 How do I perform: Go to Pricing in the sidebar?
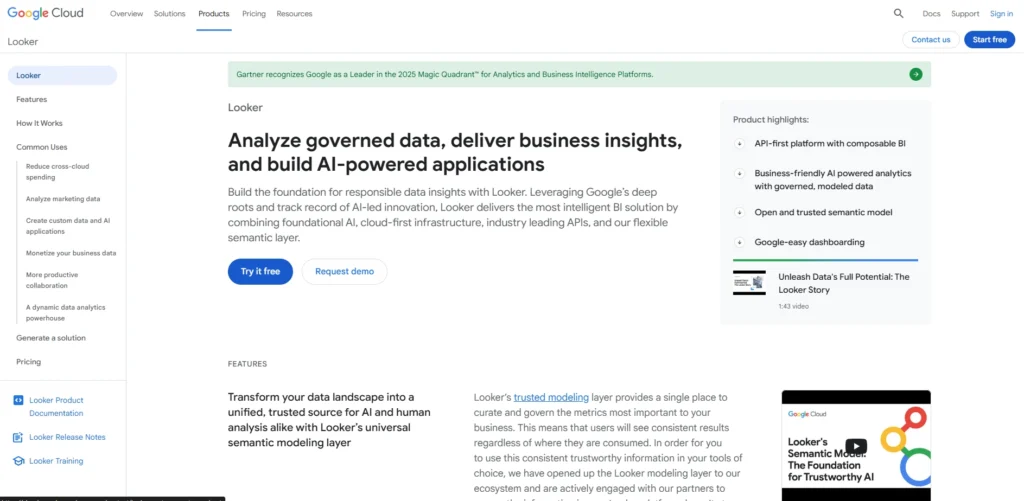click(x=28, y=361)
